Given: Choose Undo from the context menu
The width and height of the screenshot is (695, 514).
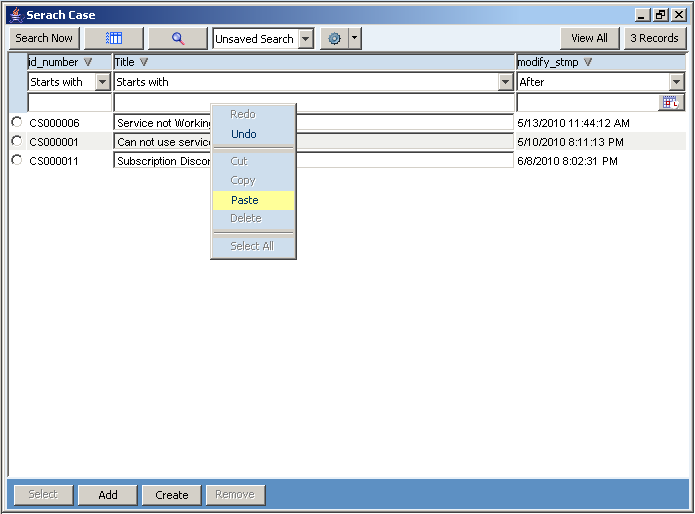Looking at the screenshot, I should pos(244,134).
